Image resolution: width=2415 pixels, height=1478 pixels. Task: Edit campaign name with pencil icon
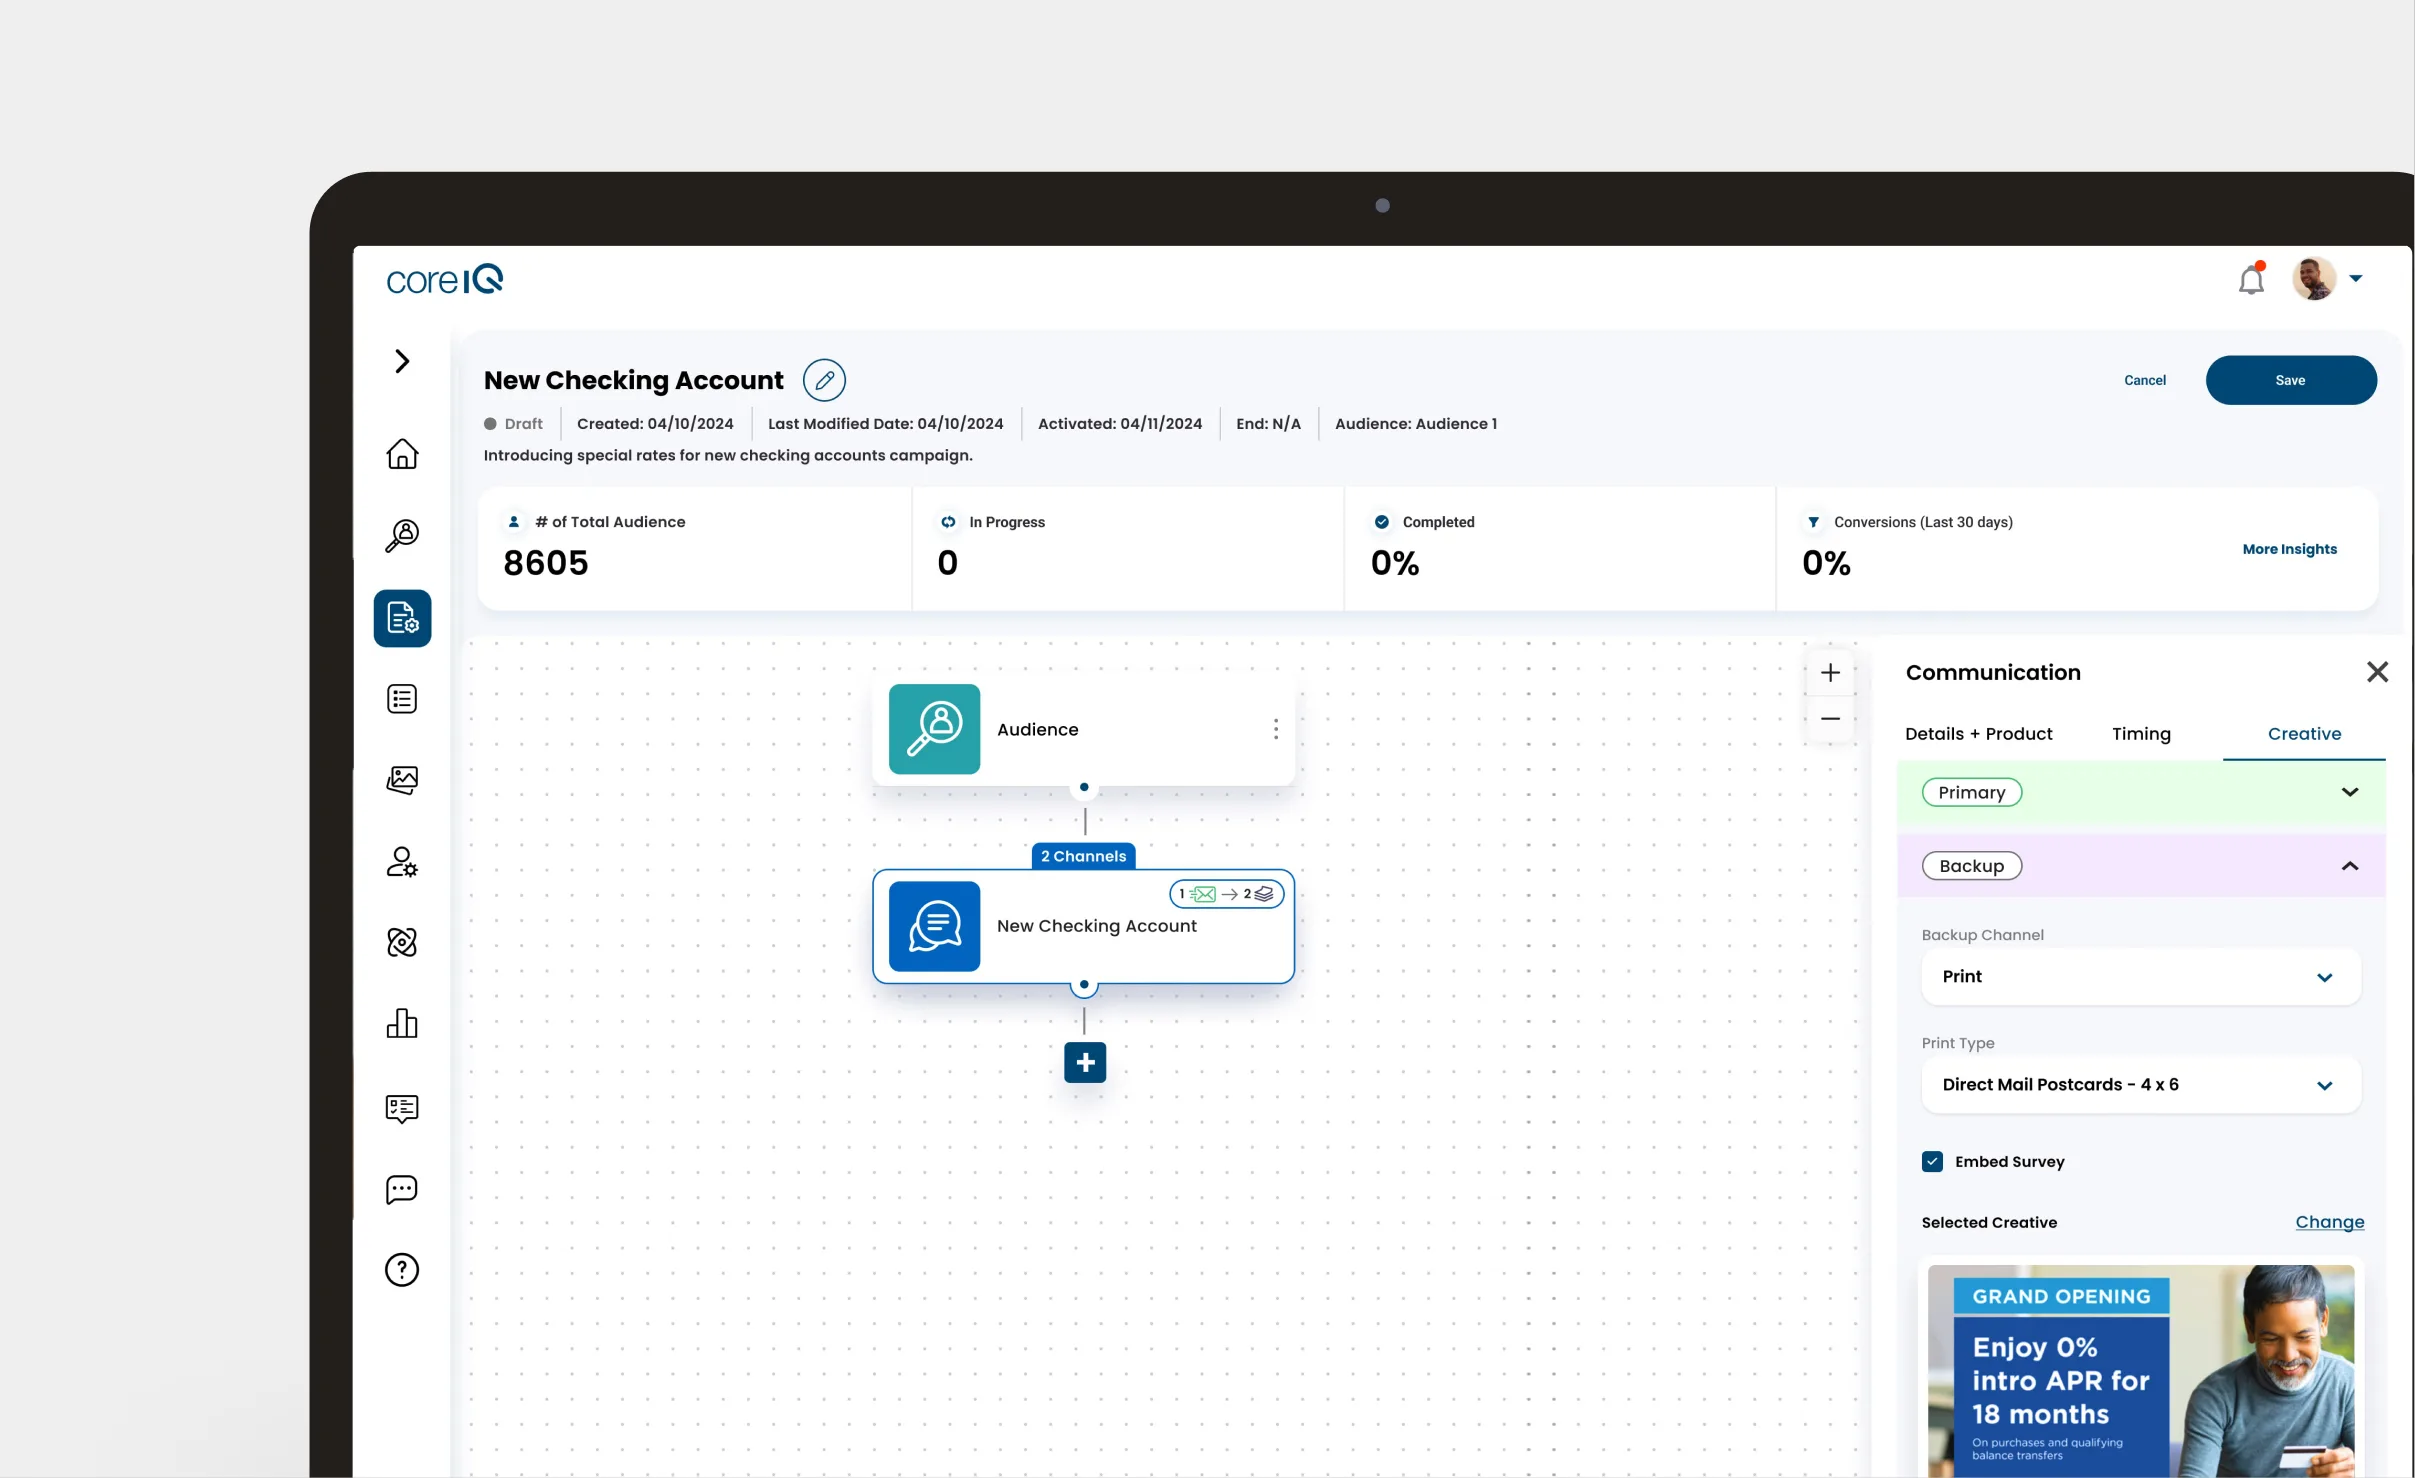tap(824, 380)
